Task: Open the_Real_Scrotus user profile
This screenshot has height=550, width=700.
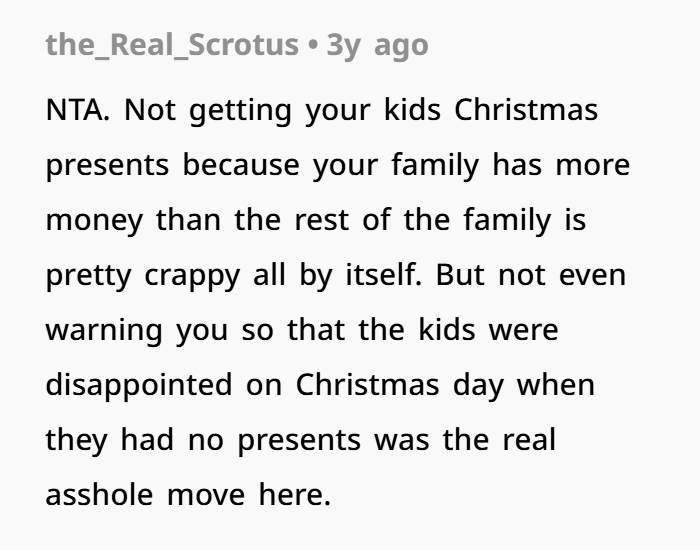Action: coord(171,45)
